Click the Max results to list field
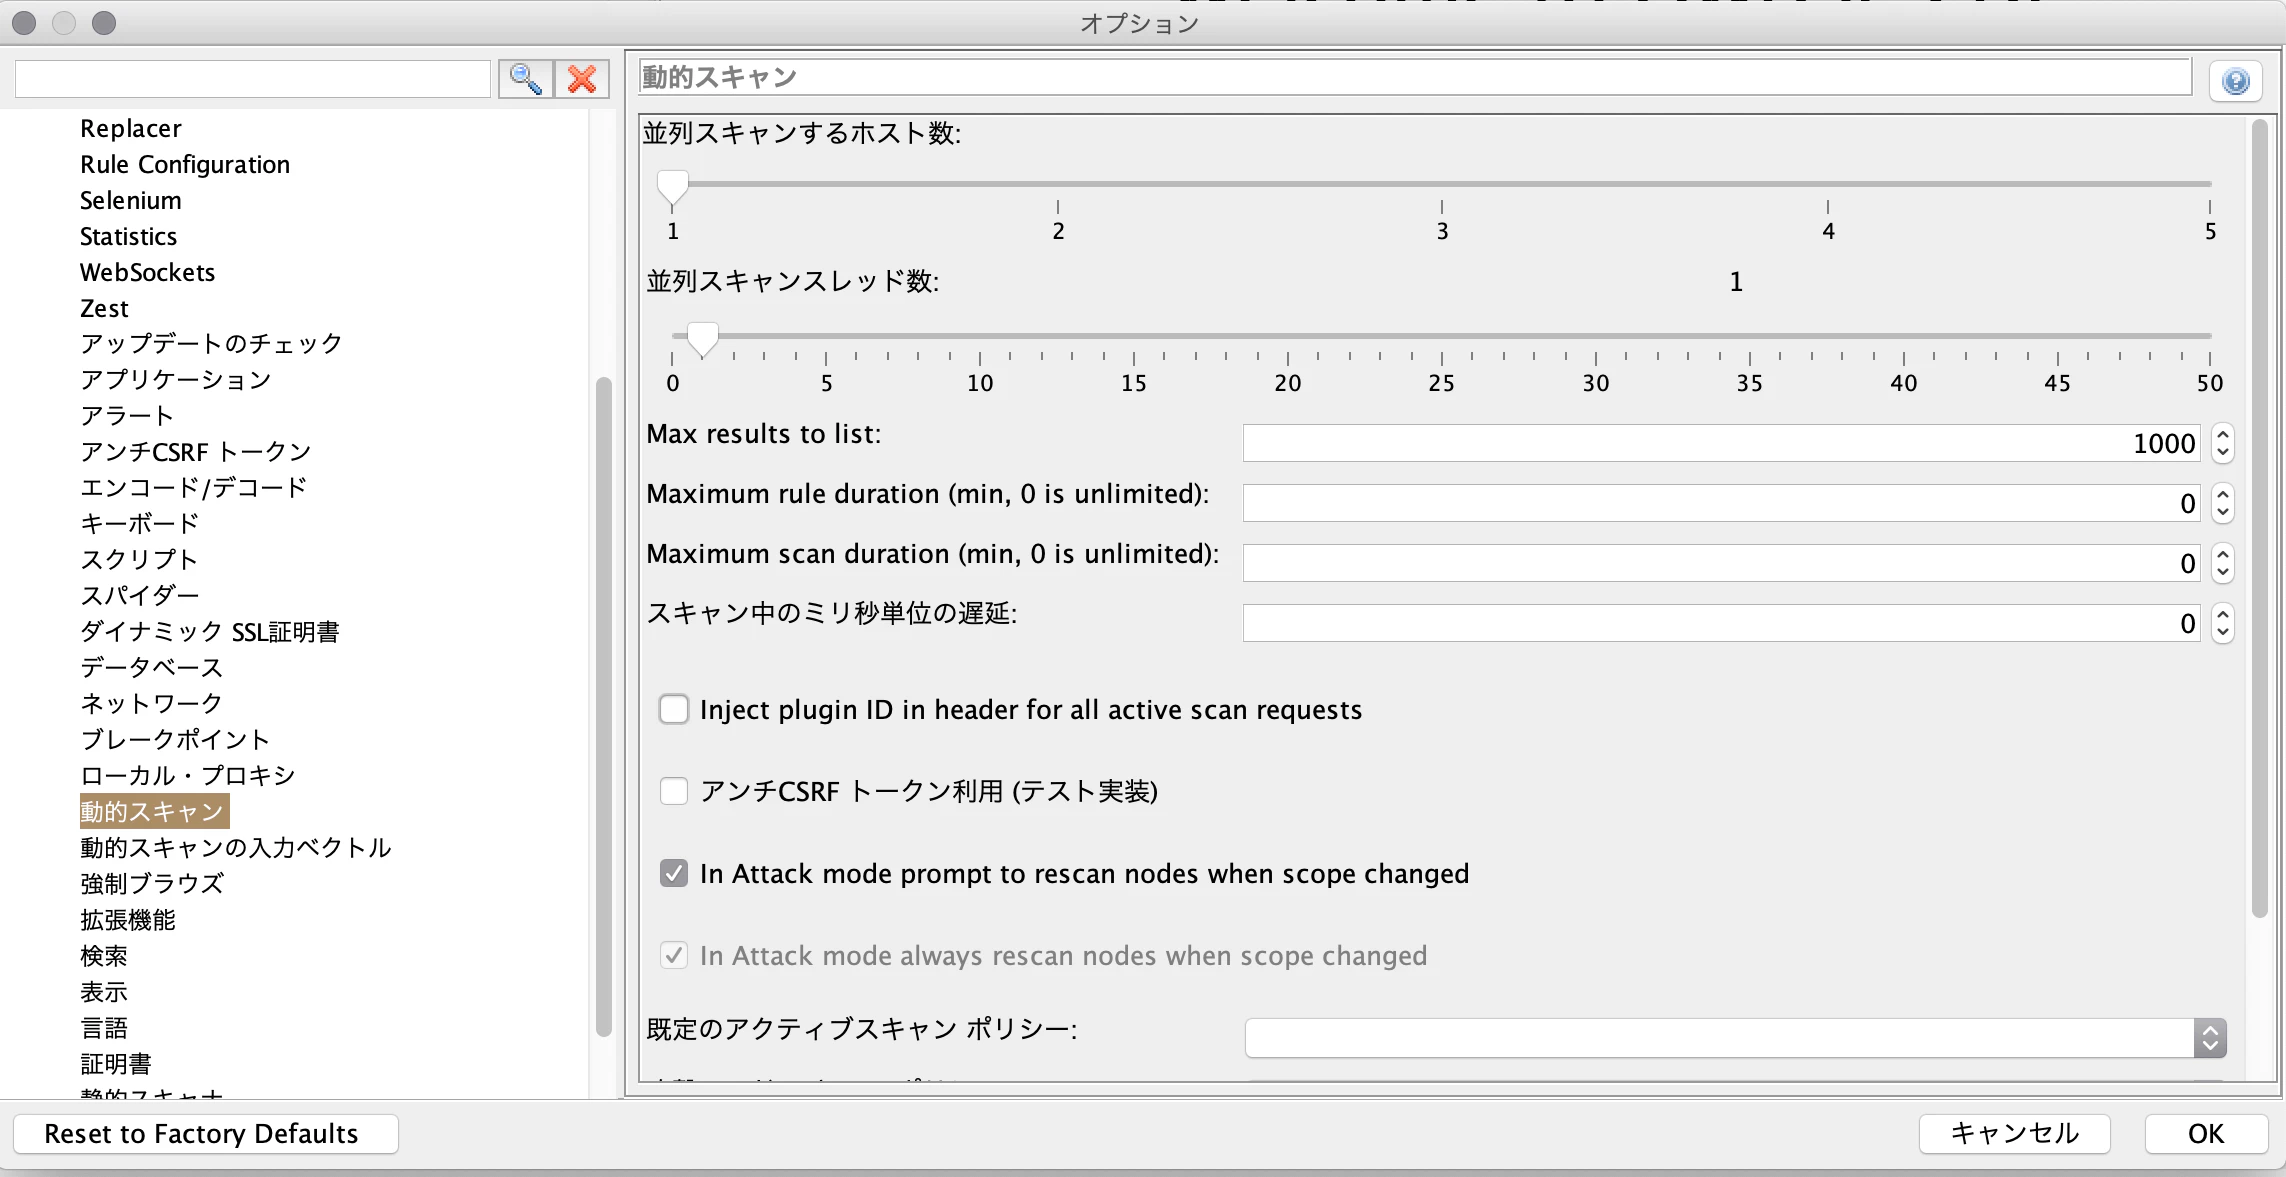The width and height of the screenshot is (2286, 1177). point(1721,443)
